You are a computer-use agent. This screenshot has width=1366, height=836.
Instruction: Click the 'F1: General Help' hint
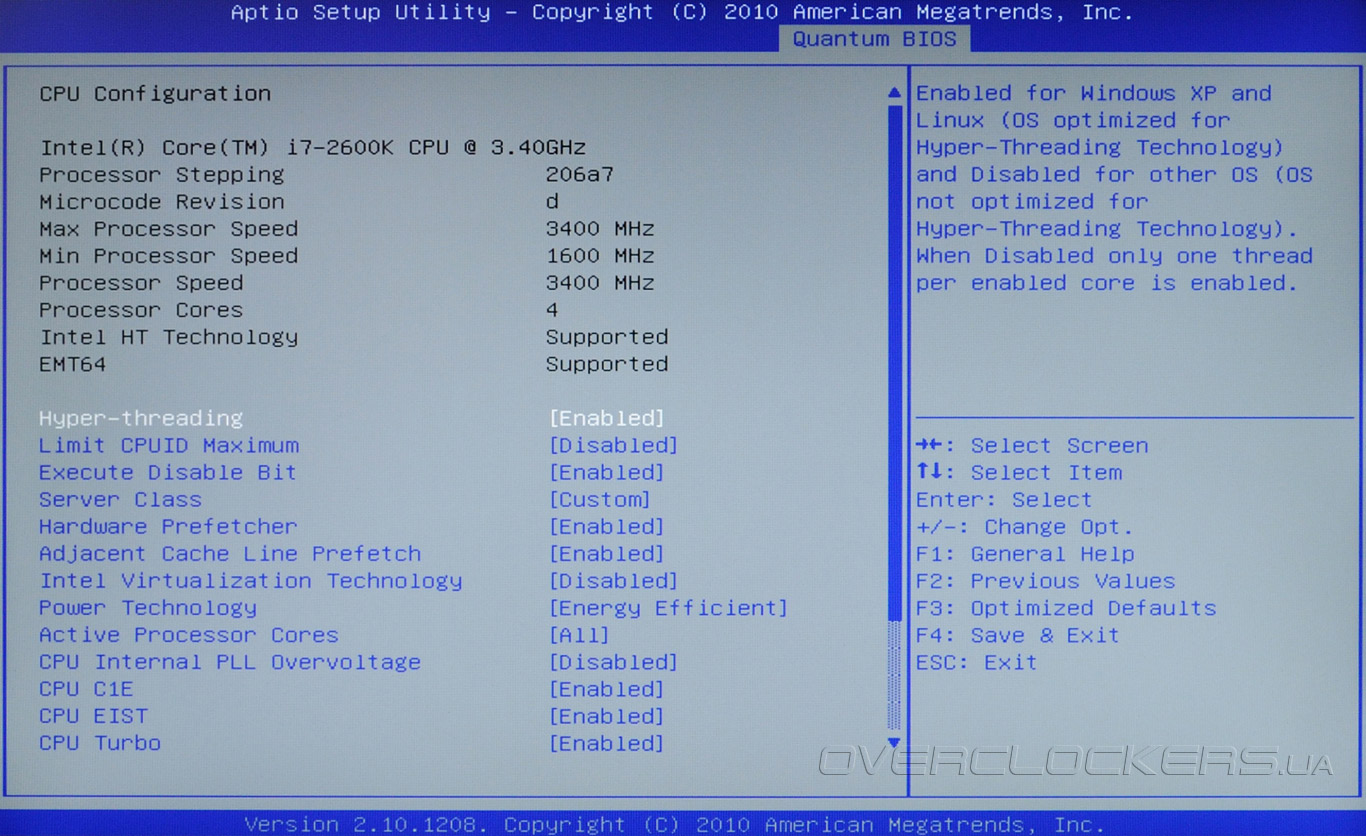pos(1025,553)
